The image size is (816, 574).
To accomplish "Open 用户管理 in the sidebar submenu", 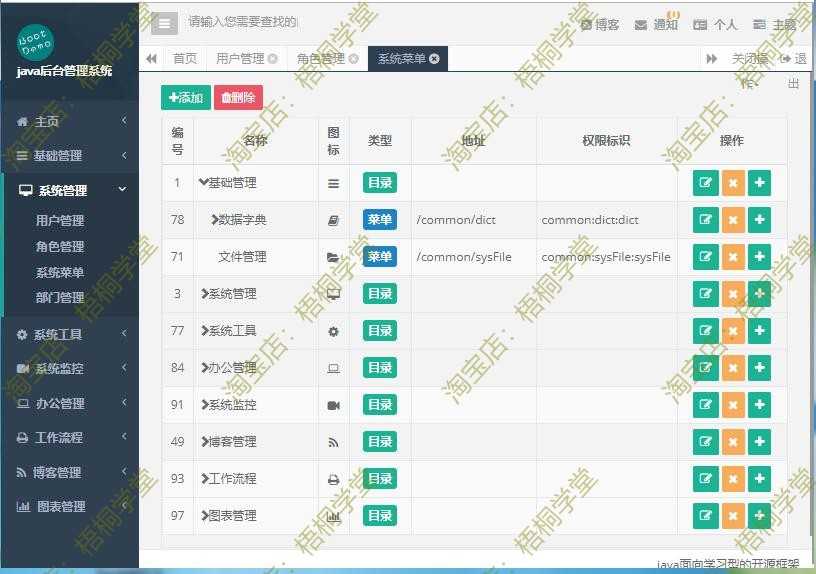I will (x=60, y=220).
